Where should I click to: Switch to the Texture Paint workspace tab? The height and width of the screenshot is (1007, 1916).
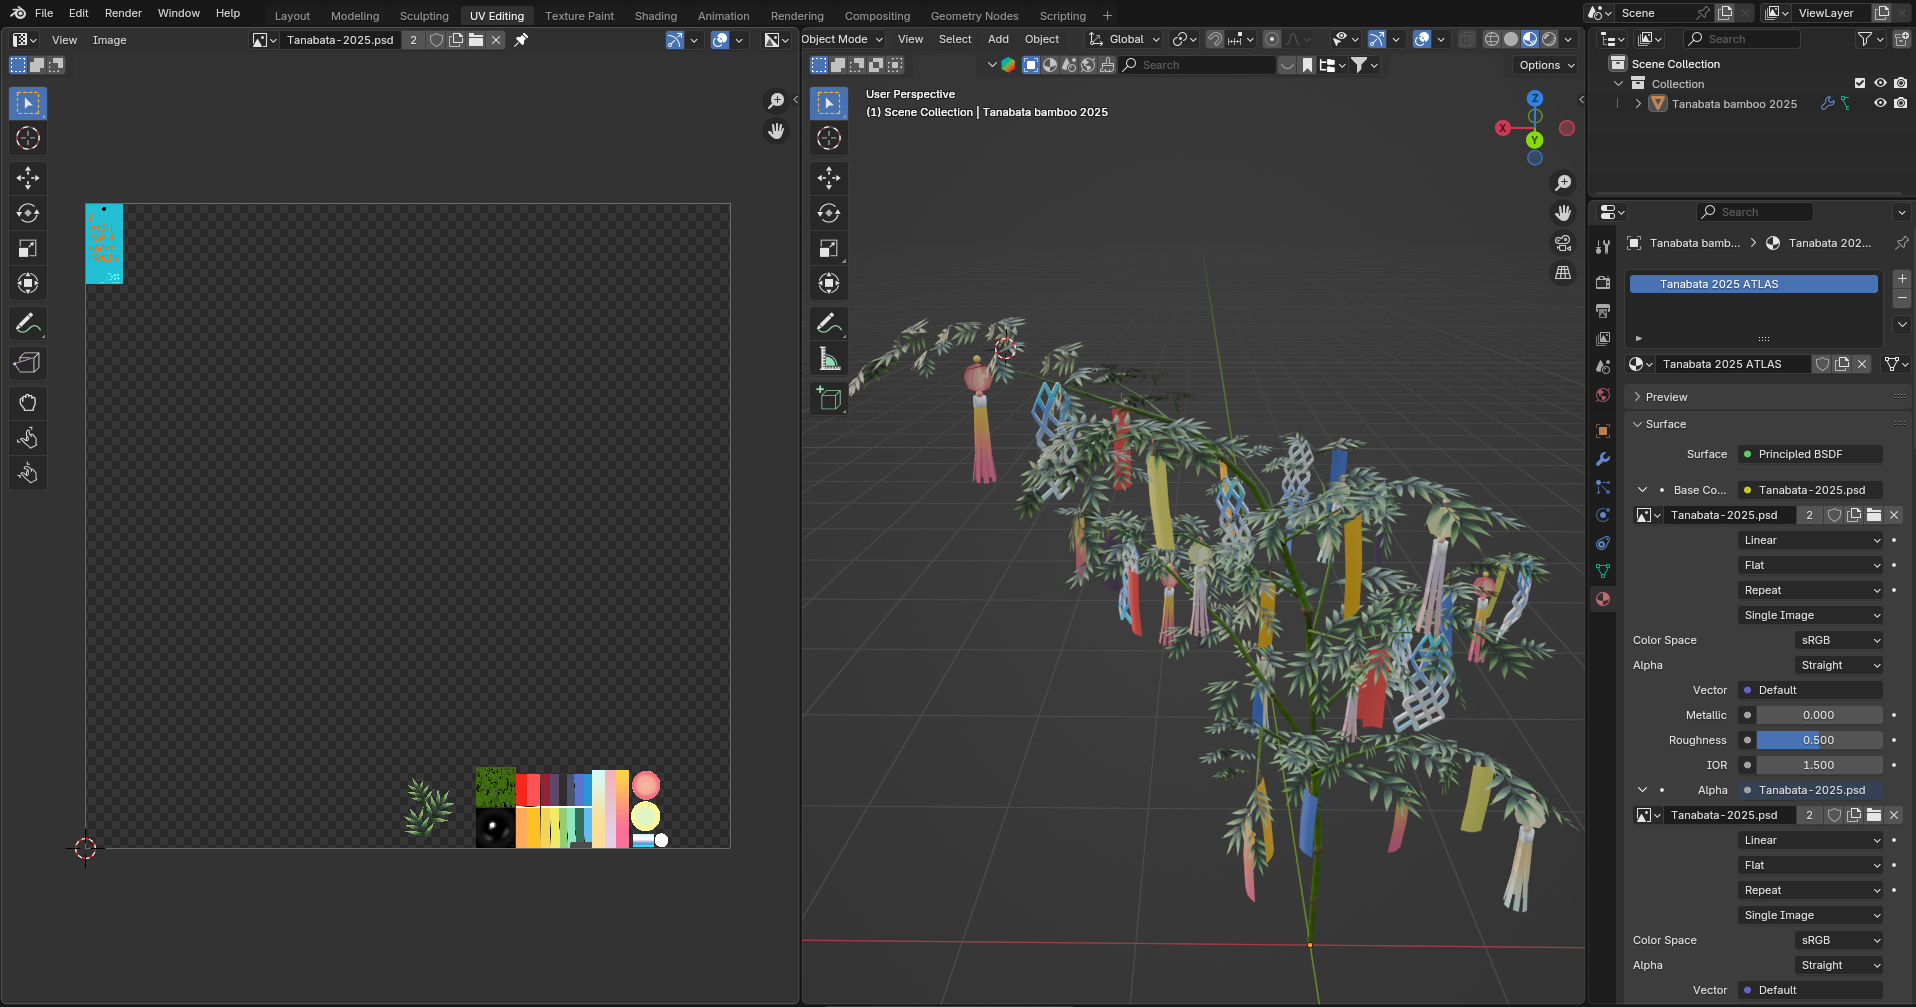click(x=579, y=16)
